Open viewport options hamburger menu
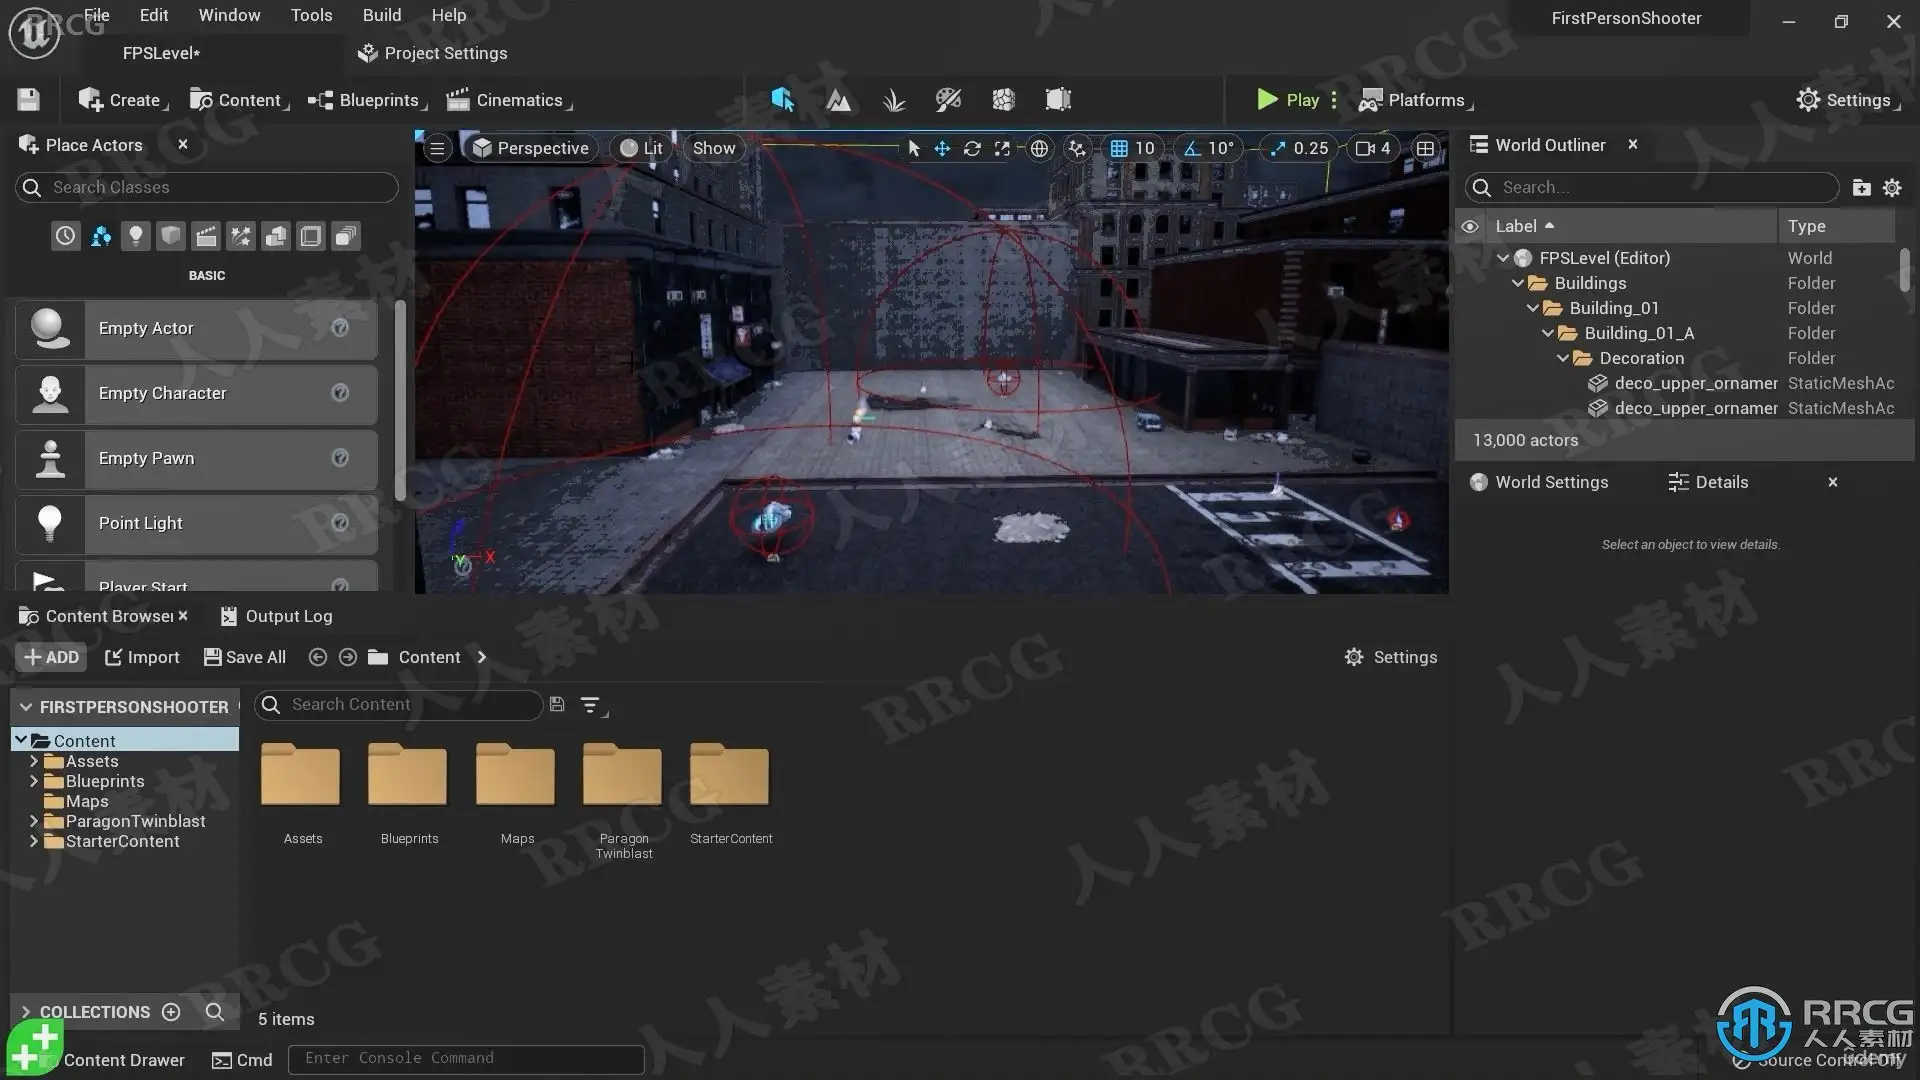This screenshot has height=1080, width=1920. tap(437, 148)
